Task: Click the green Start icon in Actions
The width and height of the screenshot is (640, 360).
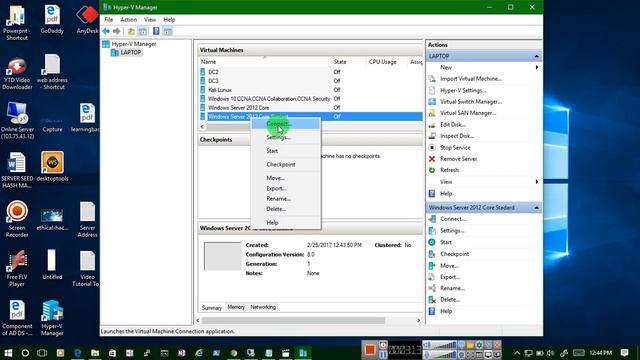Action: coord(432,242)
